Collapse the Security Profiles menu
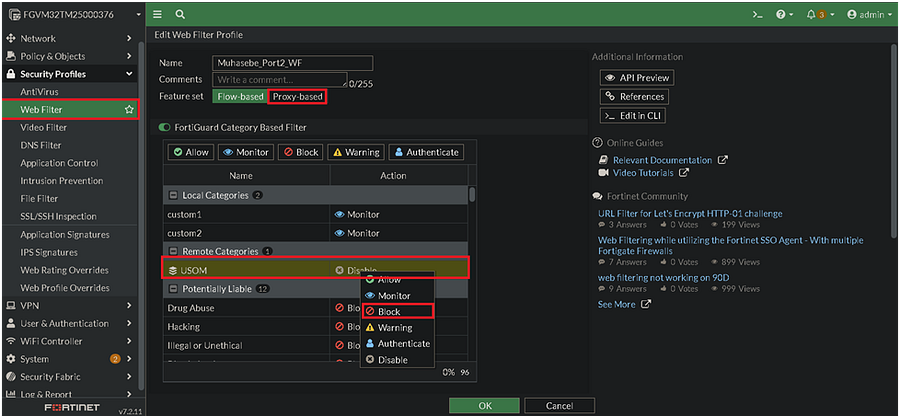The width and height of the screenshot is (900, 418). click(x=69, y=74)
